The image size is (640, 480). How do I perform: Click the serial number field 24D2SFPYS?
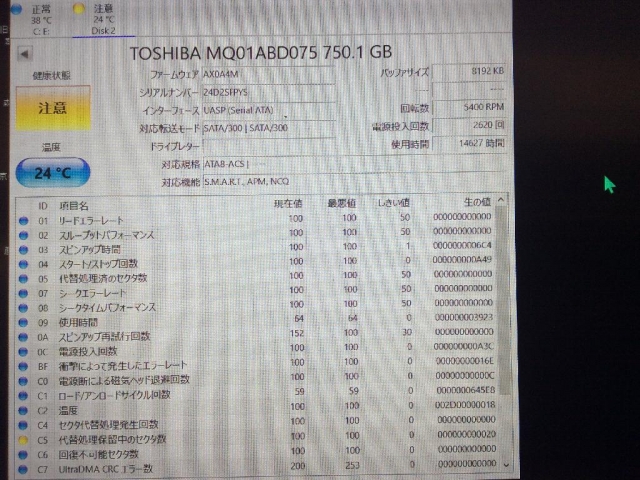click(x=269, y=92)
